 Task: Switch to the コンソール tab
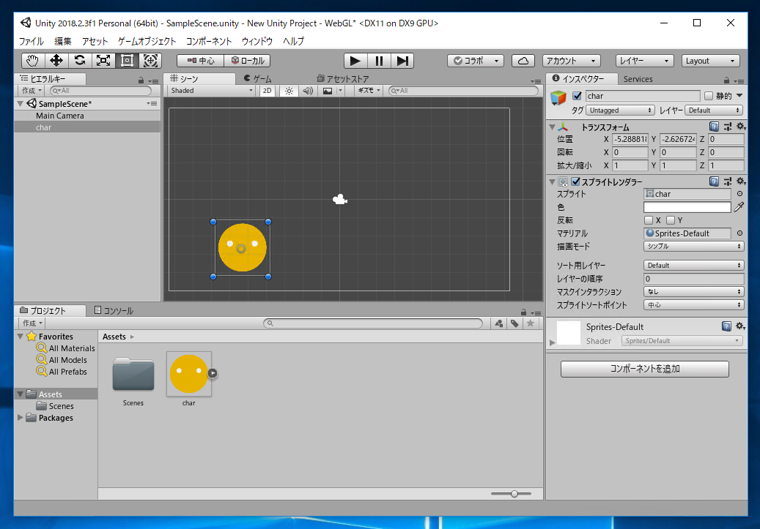(113, 310)
